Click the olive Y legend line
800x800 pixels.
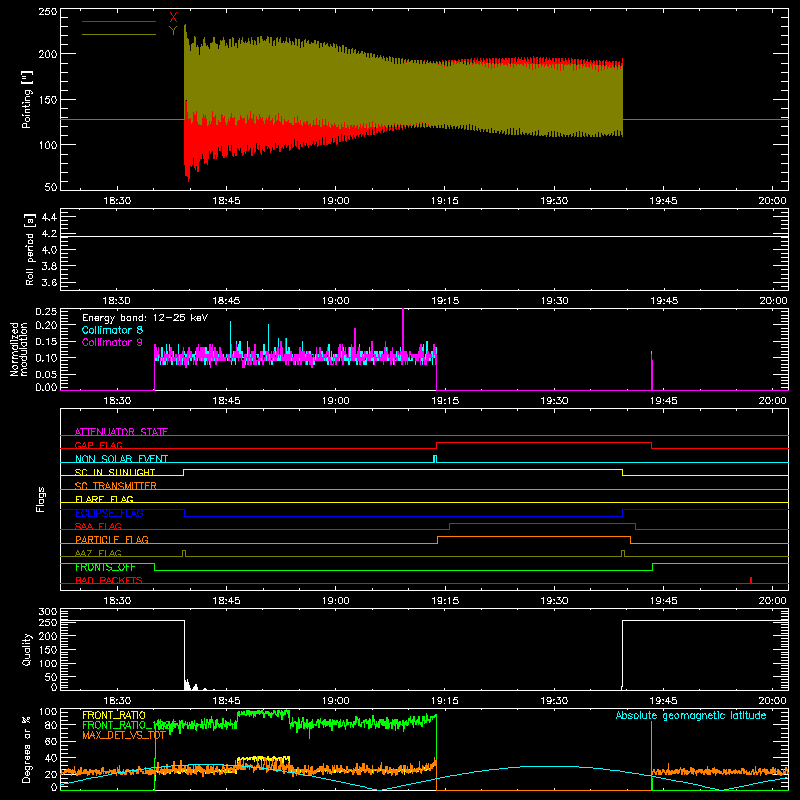(119, 35)
